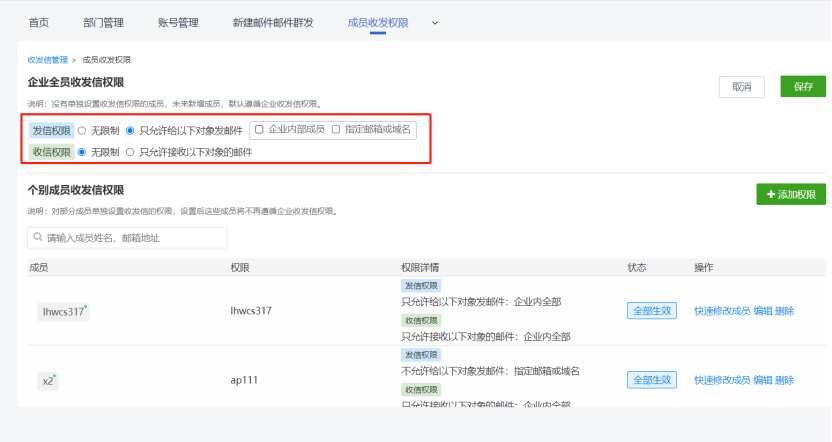Select 无限制 for 收信权限
Viewport: 832px width, 442px height.
(82, 152)
